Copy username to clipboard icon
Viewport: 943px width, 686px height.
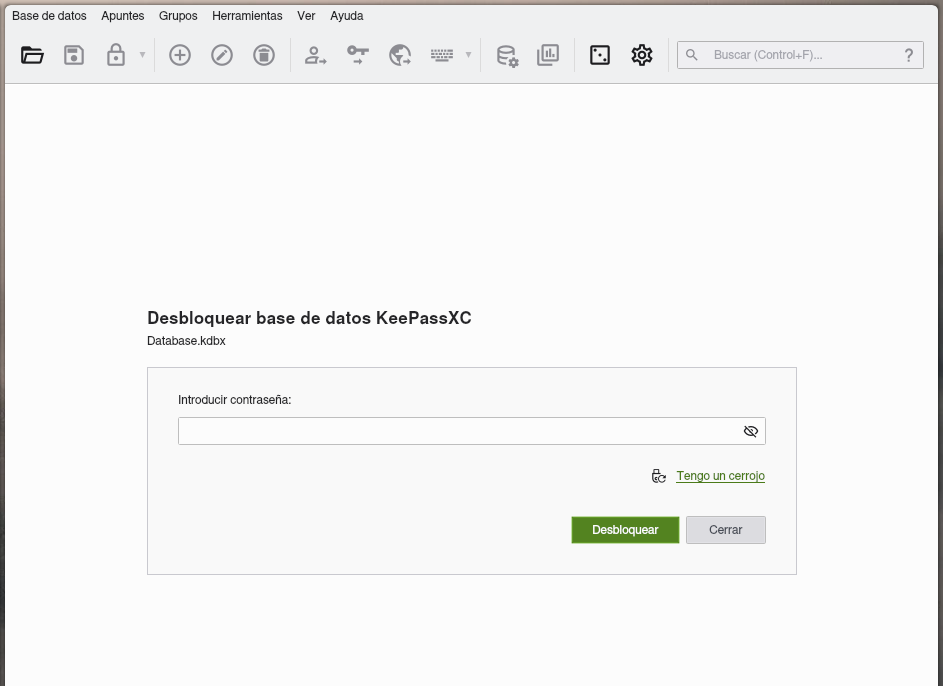[x=315, y=55]
